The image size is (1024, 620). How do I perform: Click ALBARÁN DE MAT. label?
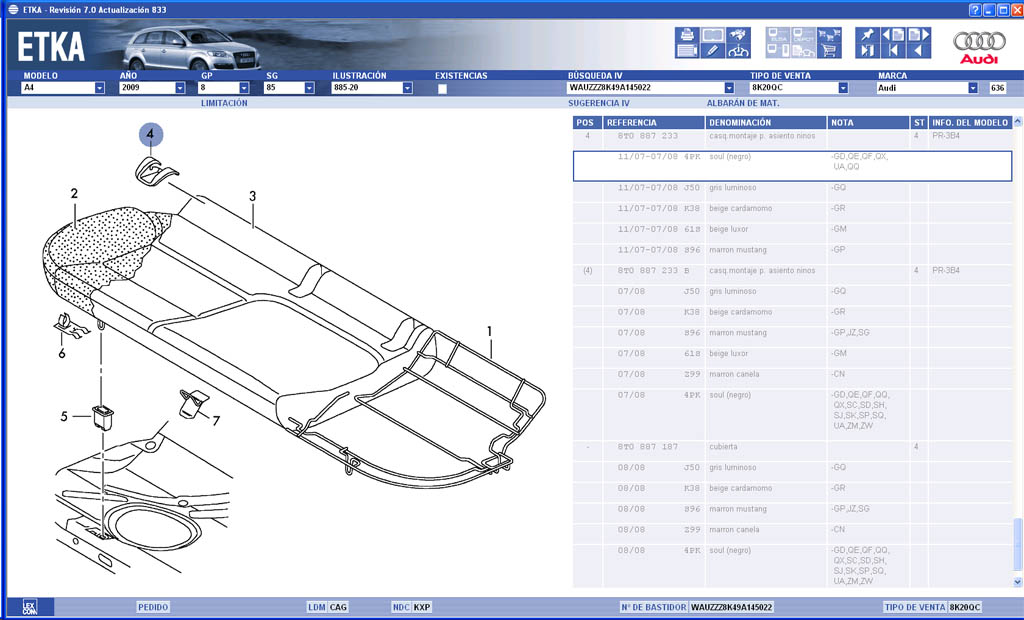point(743,103)
